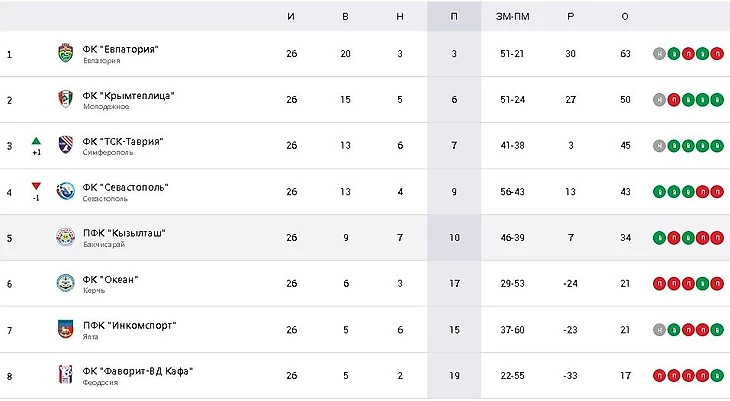
Task: Sort by the "И" games played header
Action: click(291, 17)
